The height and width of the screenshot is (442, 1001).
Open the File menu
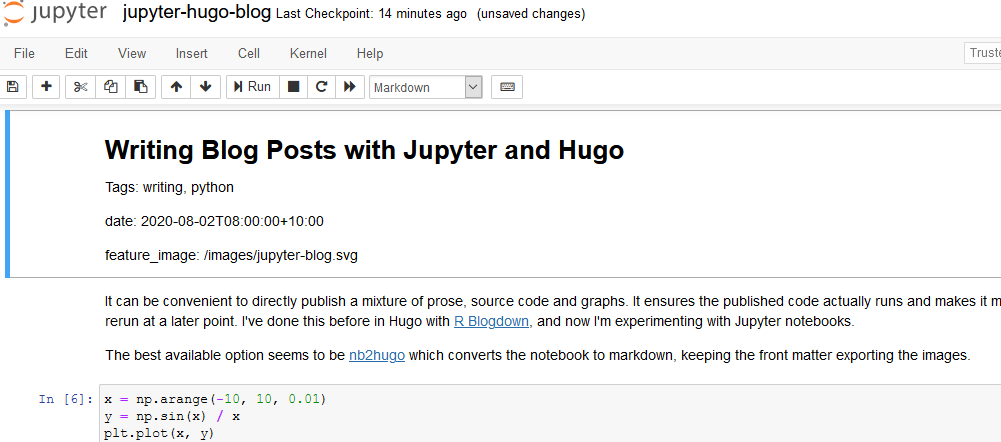[x=25, y=53]
